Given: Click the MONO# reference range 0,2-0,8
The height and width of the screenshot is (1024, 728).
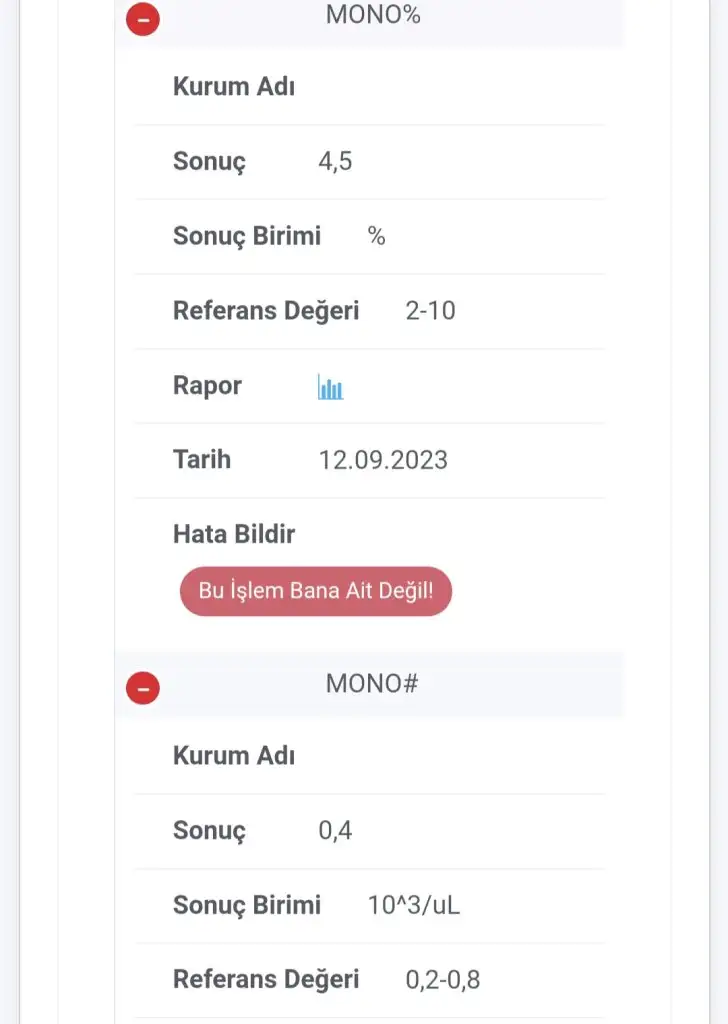Looking at the screenshot, I should [443, 980].
